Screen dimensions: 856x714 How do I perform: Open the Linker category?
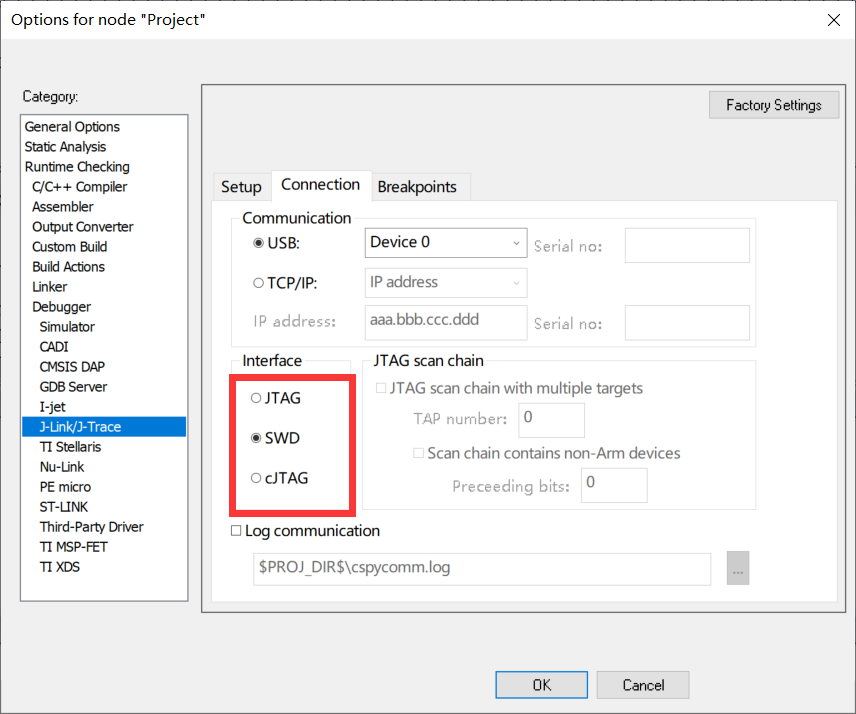click(x=50, y=287)
